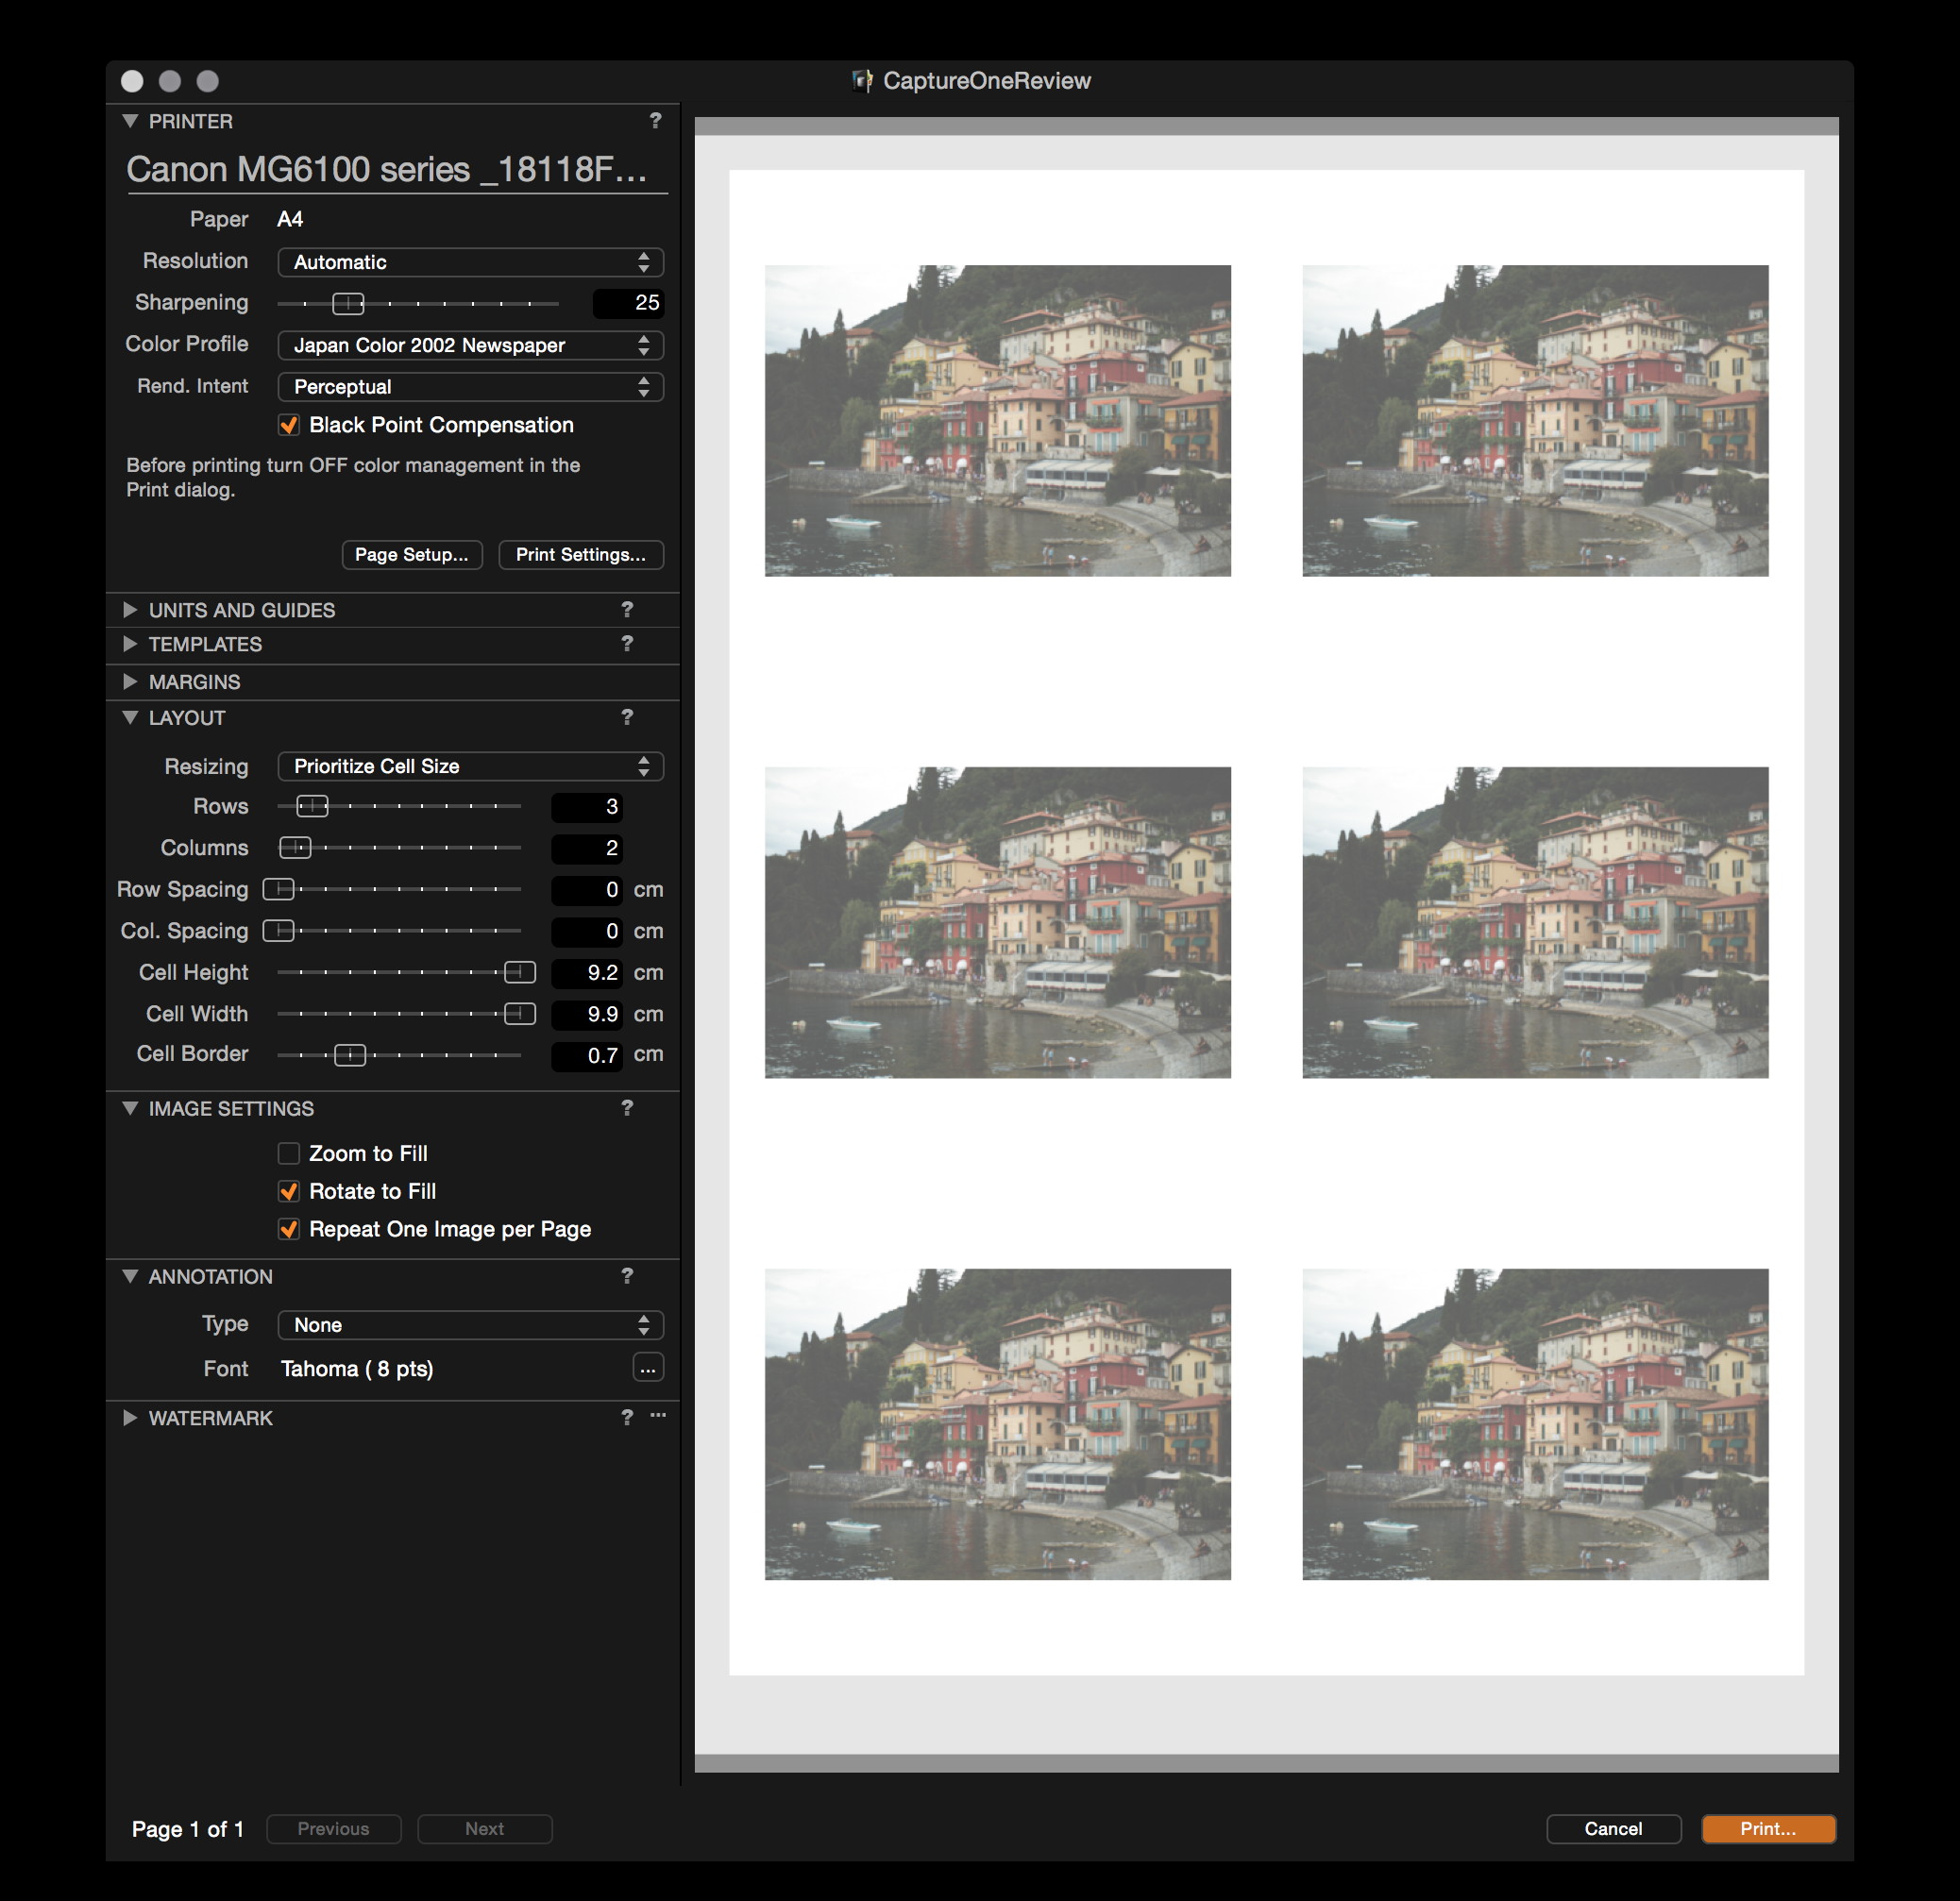
Task: Click the Printer section help question mark
Action: [655, 120]
